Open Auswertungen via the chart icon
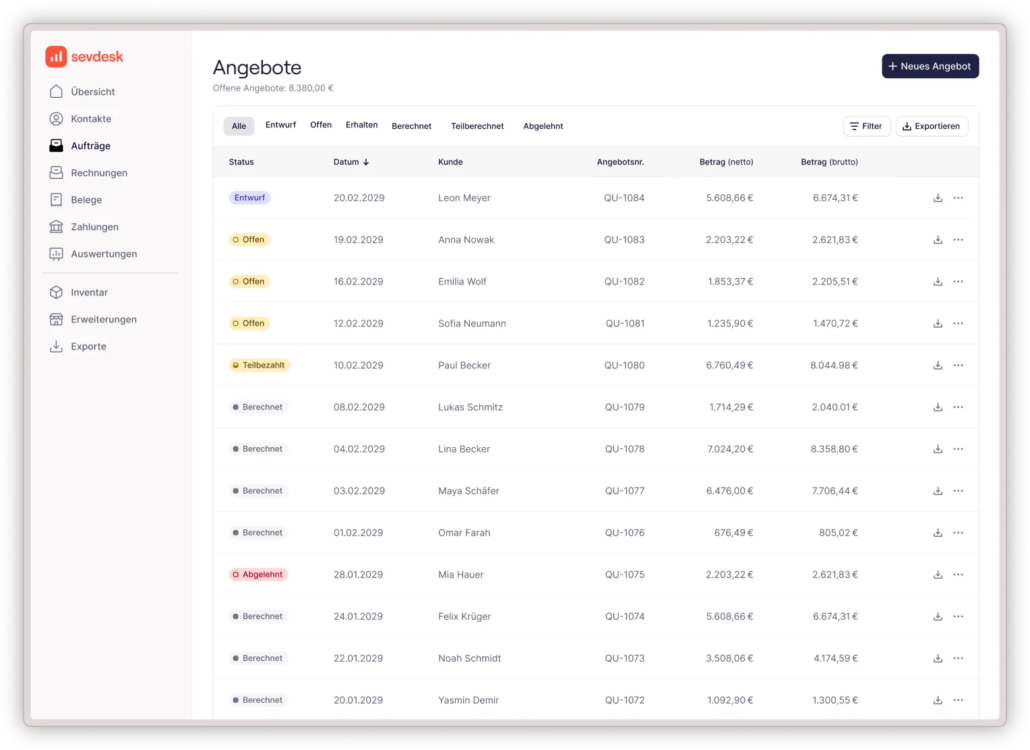 click(x=56, y=254)
